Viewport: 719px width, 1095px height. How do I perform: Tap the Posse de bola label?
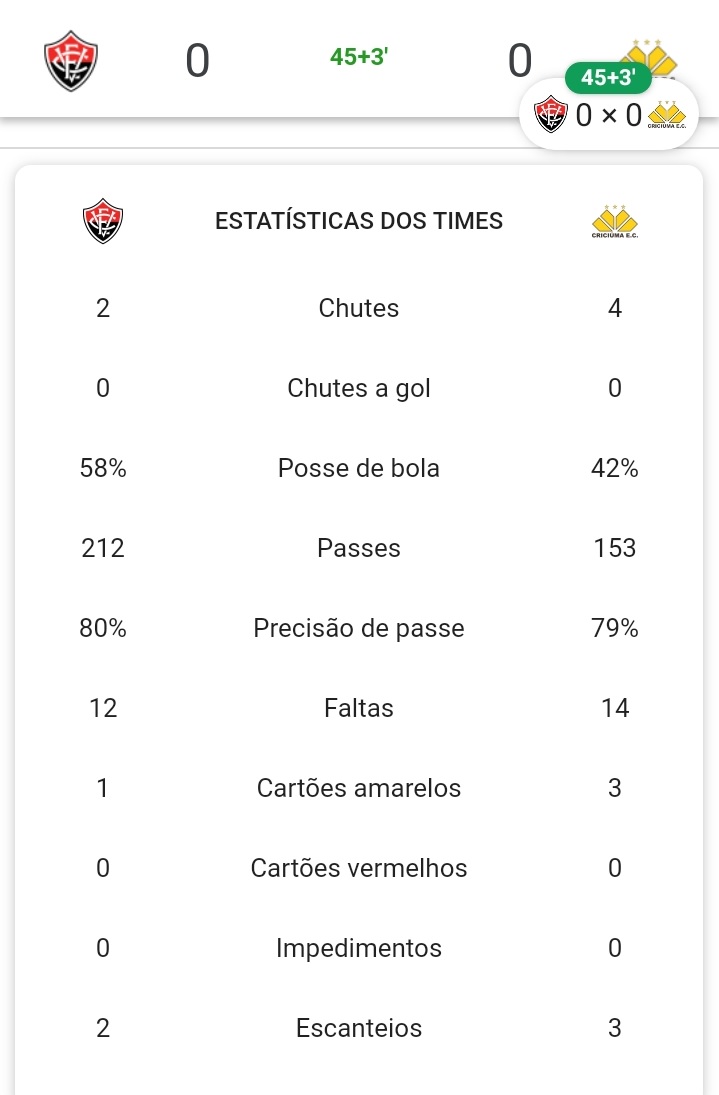pos(359,468)
